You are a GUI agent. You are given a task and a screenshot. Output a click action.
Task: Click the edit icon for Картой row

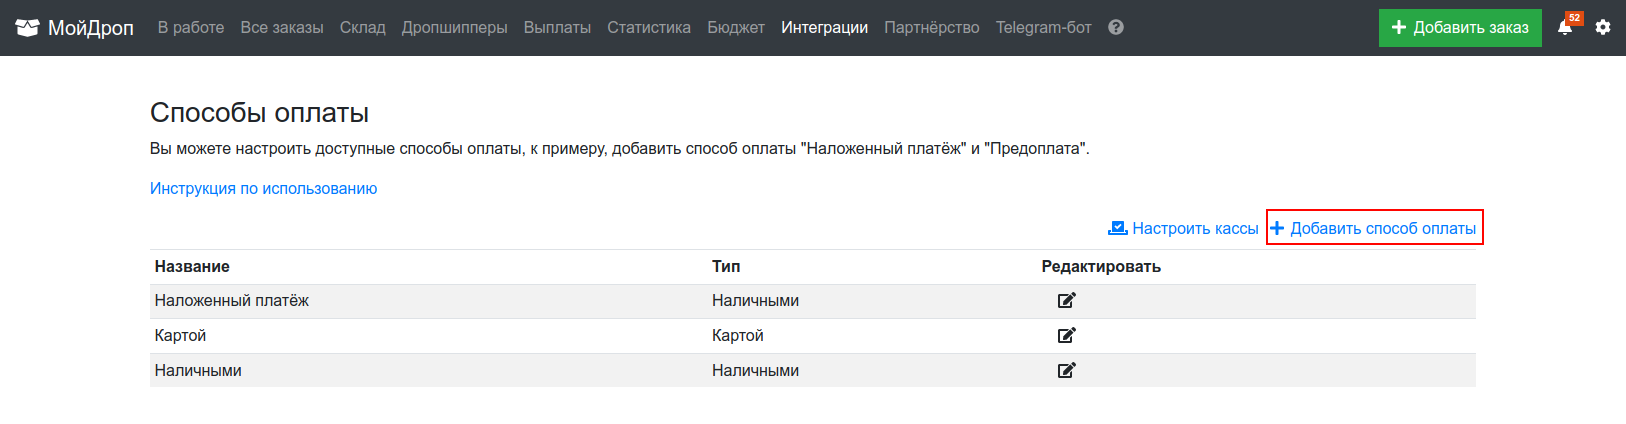1067,335
